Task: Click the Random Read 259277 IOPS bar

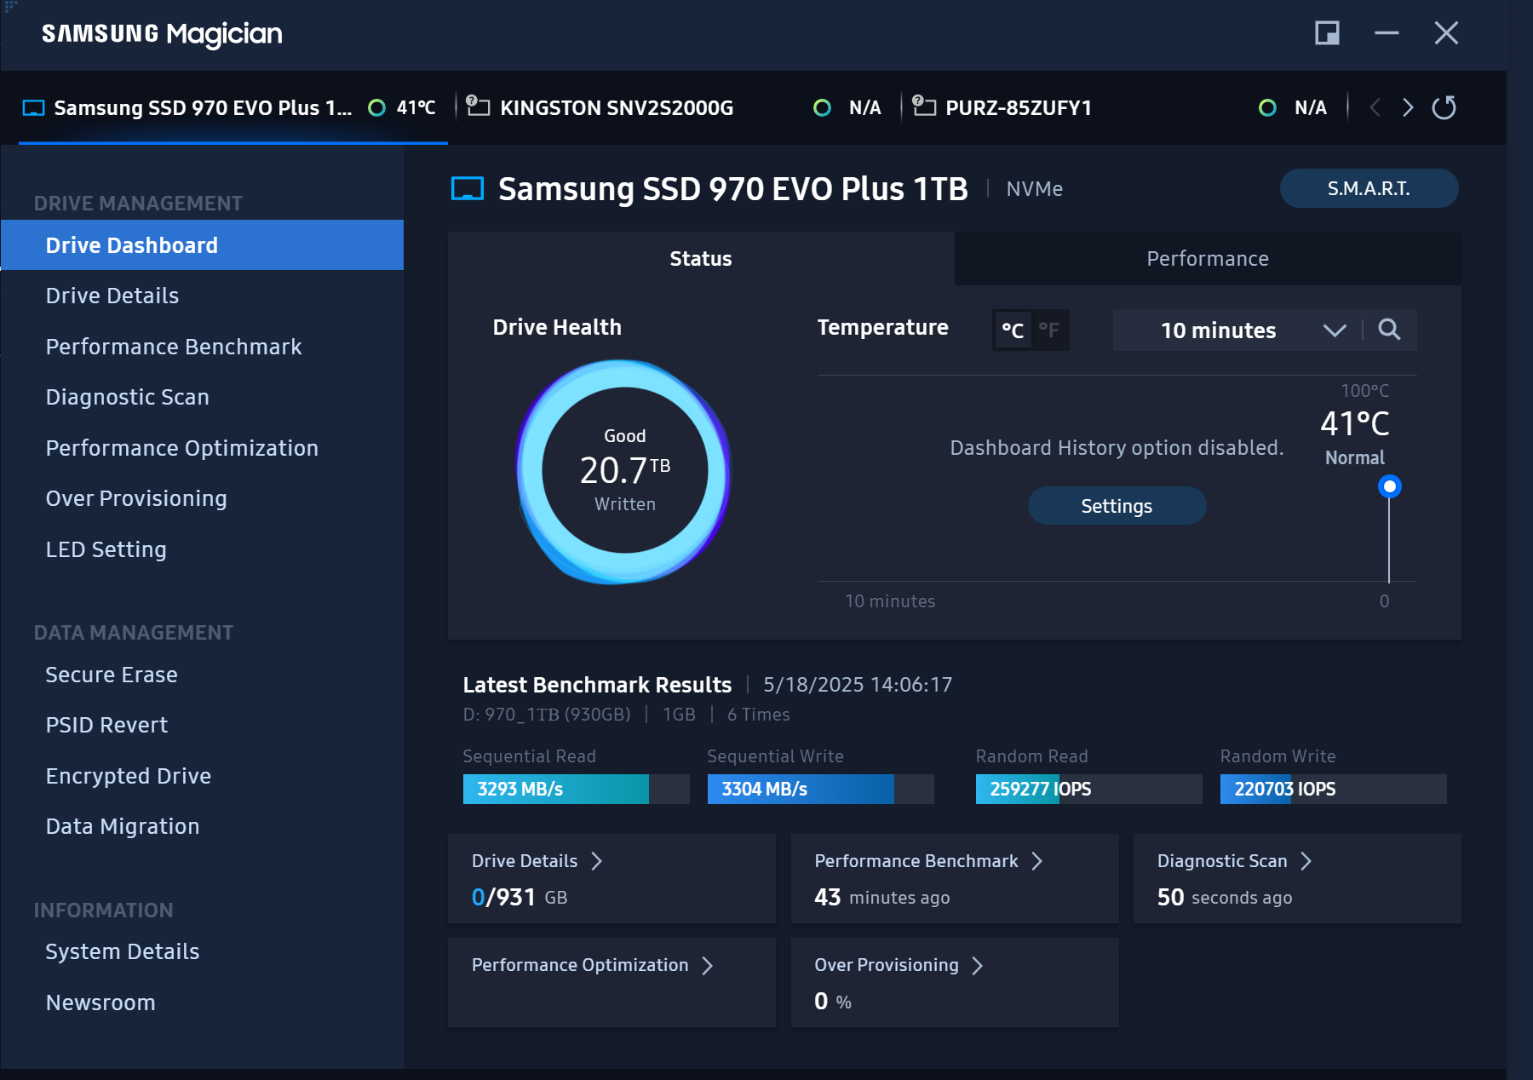Action: [1089, 789]
